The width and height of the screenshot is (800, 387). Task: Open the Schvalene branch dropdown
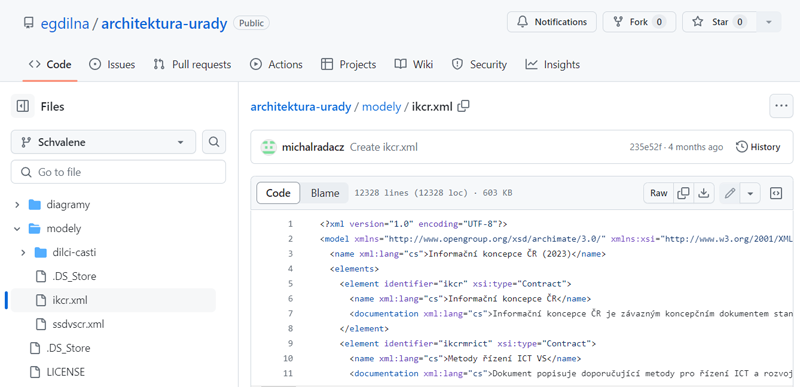point(103,142)
